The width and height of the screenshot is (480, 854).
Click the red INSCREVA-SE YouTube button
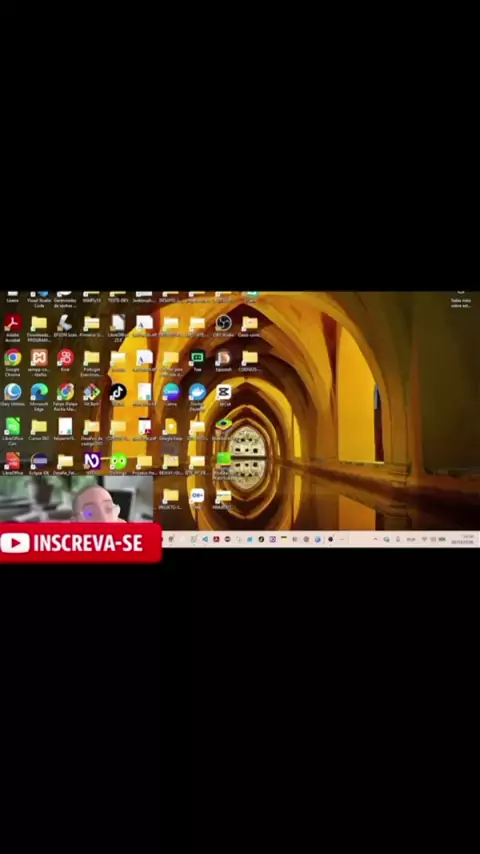[81, 543]
